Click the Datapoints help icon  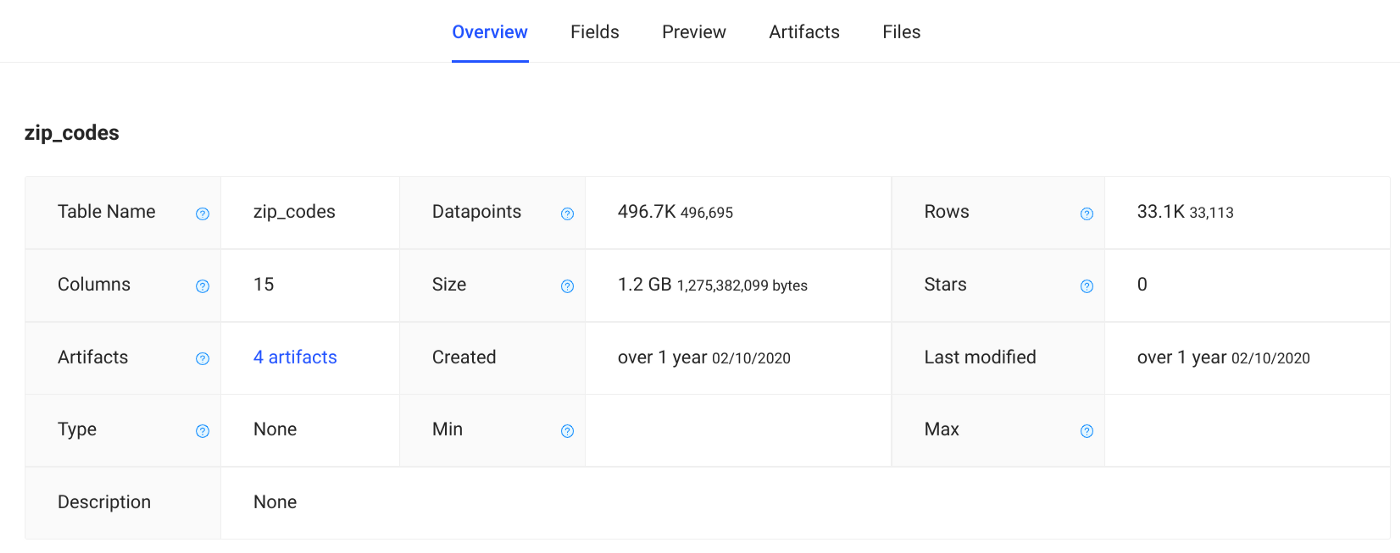pyautogui.click(x=567, y=214)
